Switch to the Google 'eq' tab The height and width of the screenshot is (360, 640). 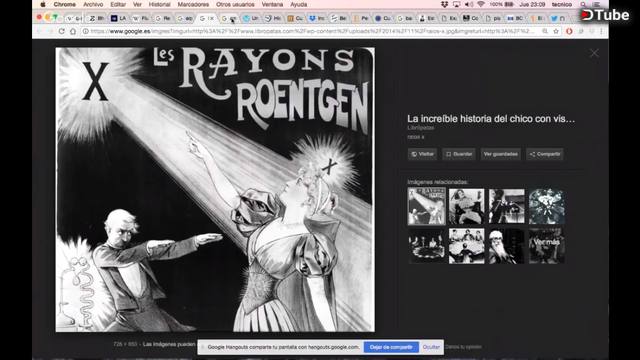point(185,18)
